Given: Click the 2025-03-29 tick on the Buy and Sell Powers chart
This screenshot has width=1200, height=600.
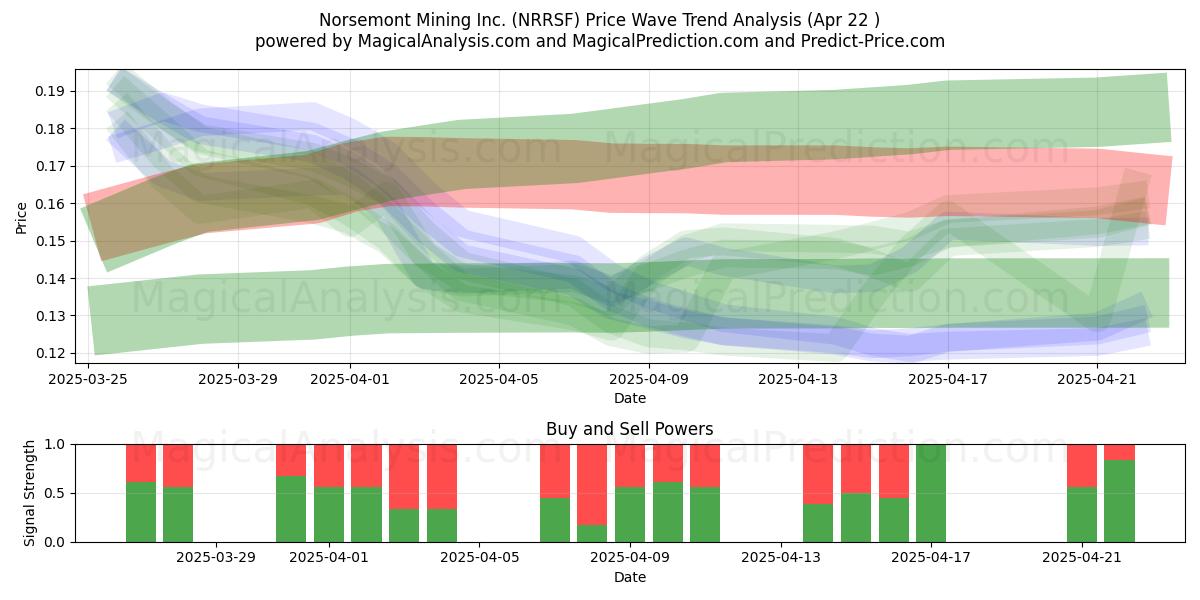Looking at the screenshot, I should (x=216, y=558).
